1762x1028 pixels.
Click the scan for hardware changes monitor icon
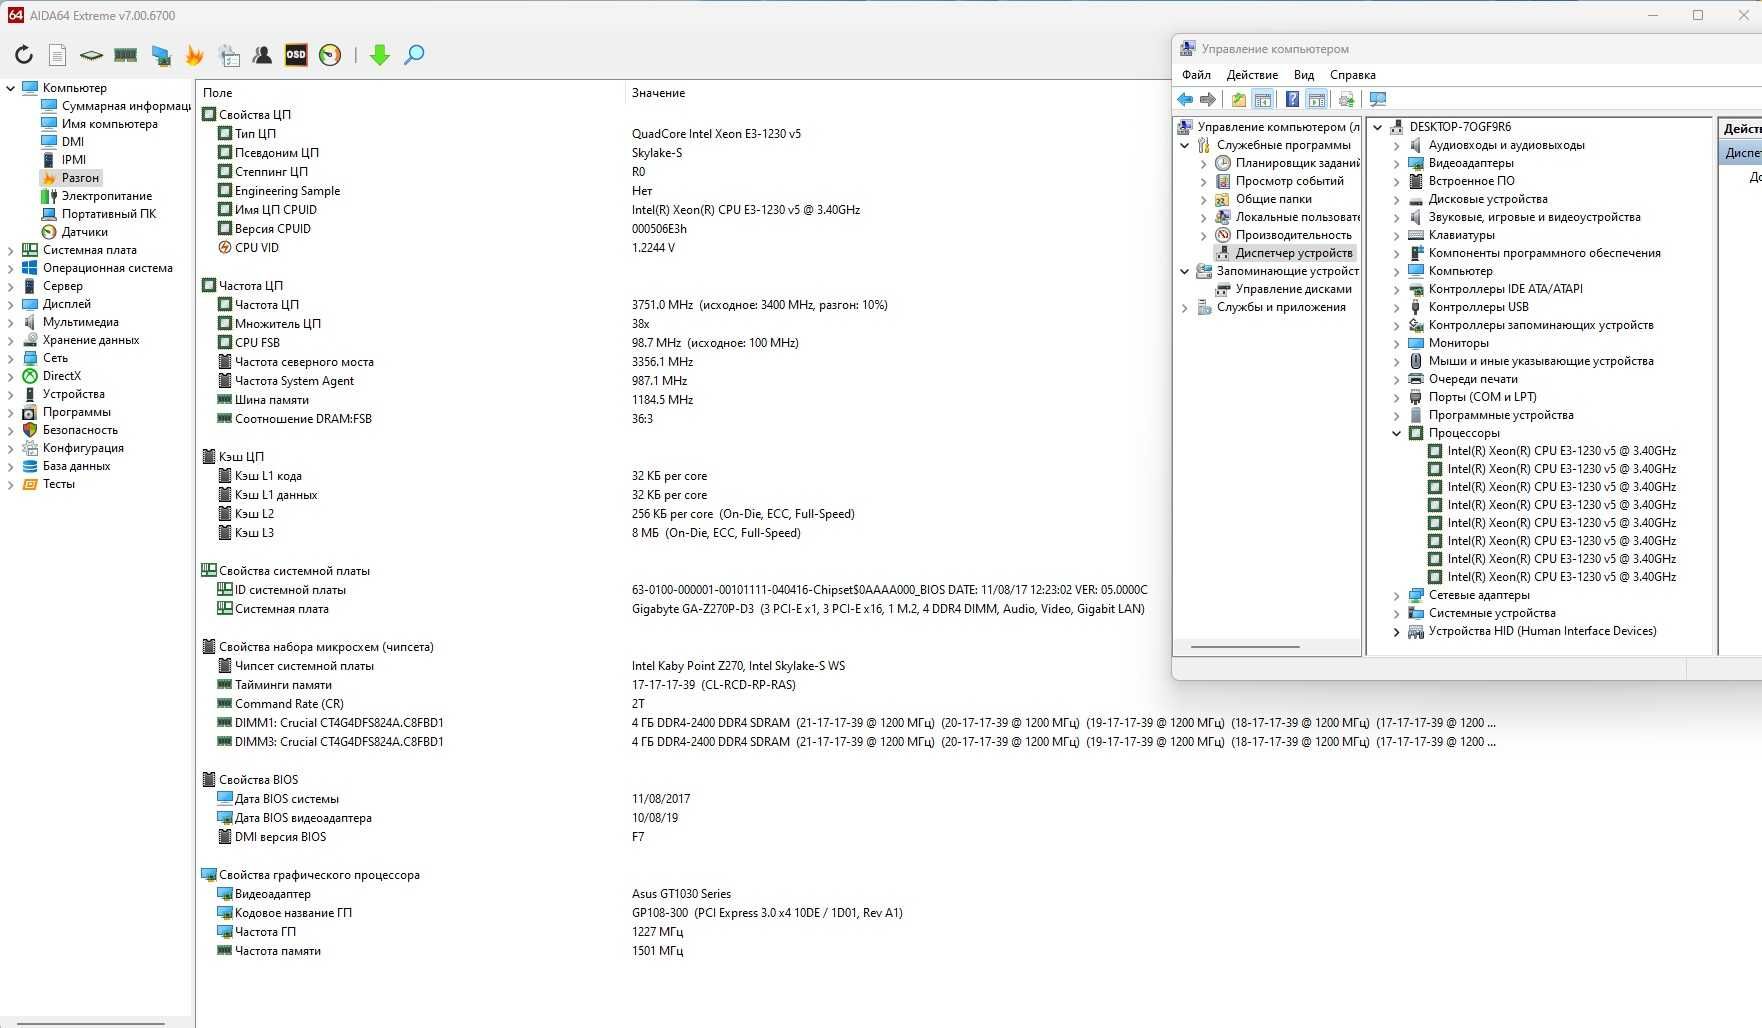1378,99
